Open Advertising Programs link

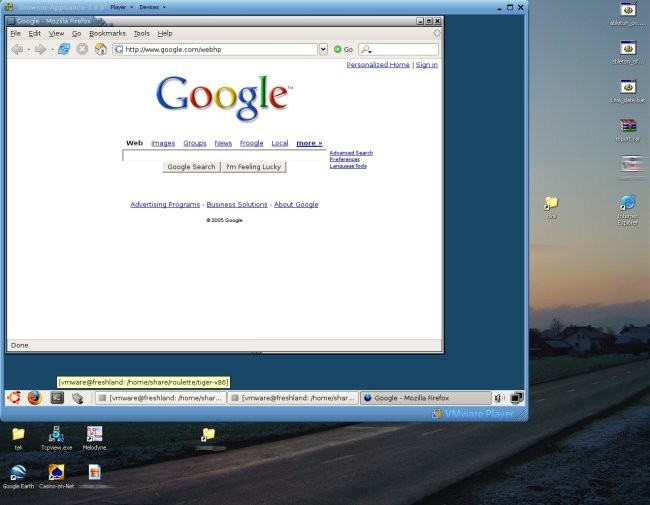pos(165,204)
